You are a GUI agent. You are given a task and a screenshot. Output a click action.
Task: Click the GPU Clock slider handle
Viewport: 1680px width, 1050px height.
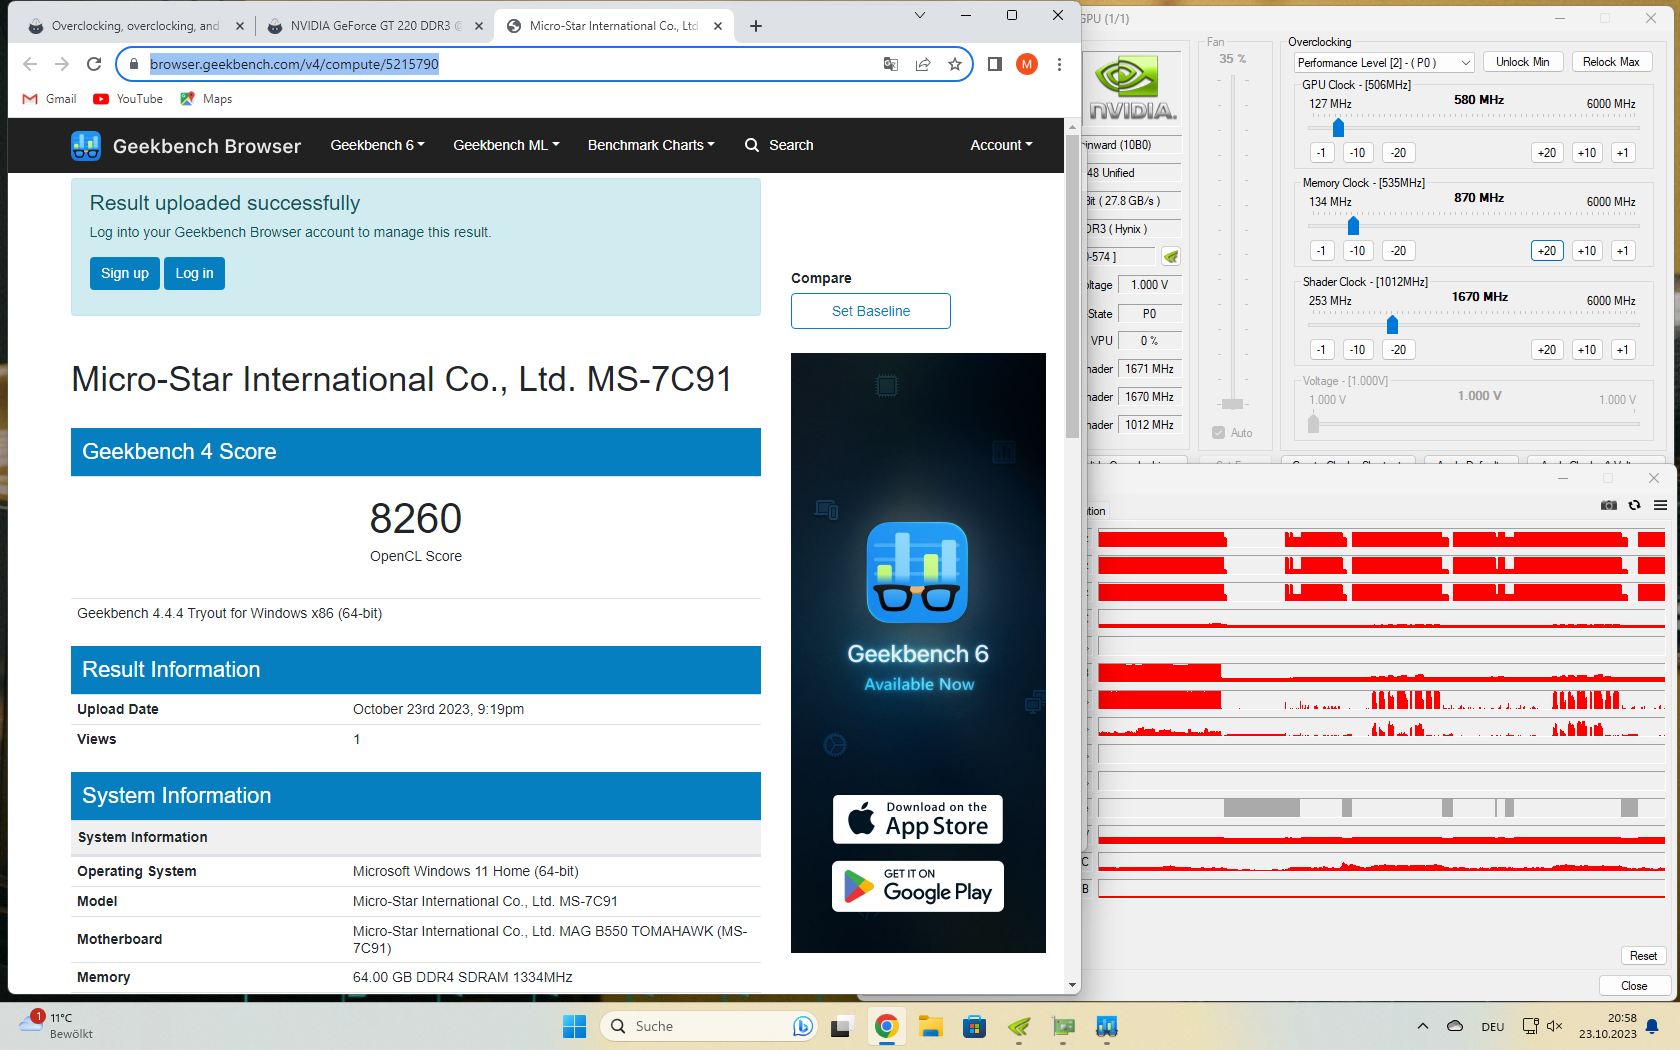point(1338,128)
